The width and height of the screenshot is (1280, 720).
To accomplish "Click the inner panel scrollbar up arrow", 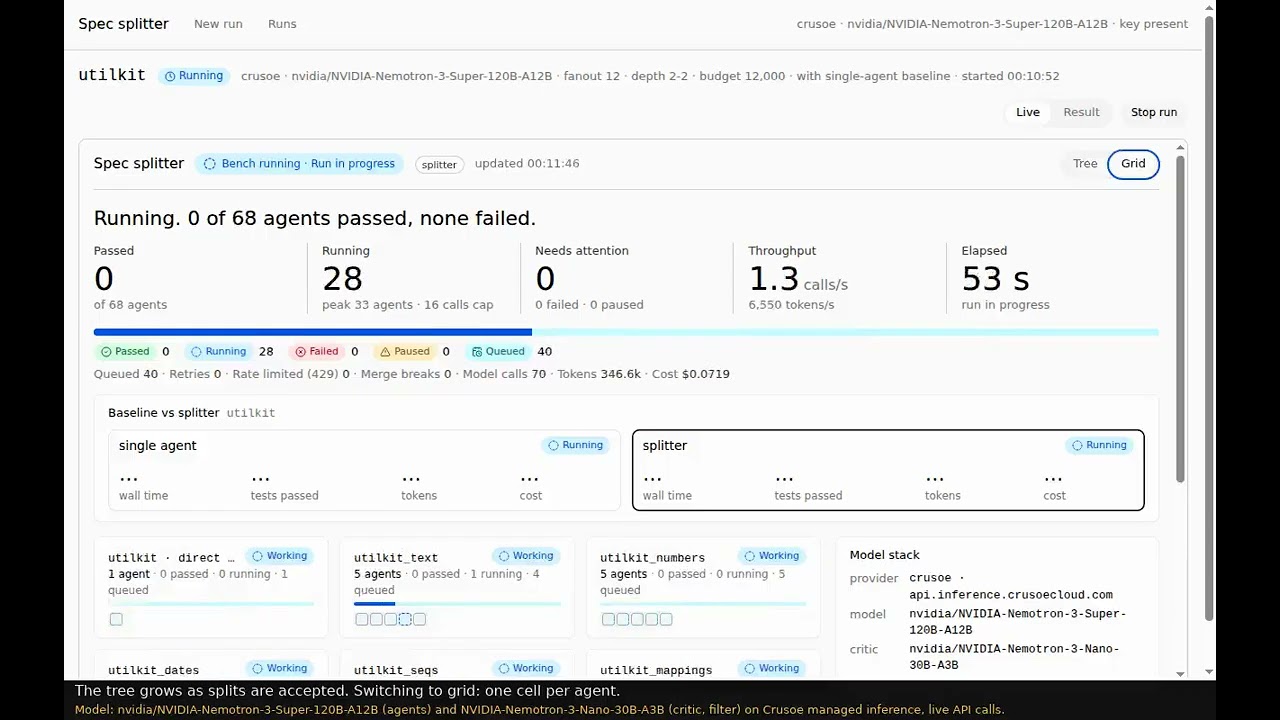I will click(1180, 148).
